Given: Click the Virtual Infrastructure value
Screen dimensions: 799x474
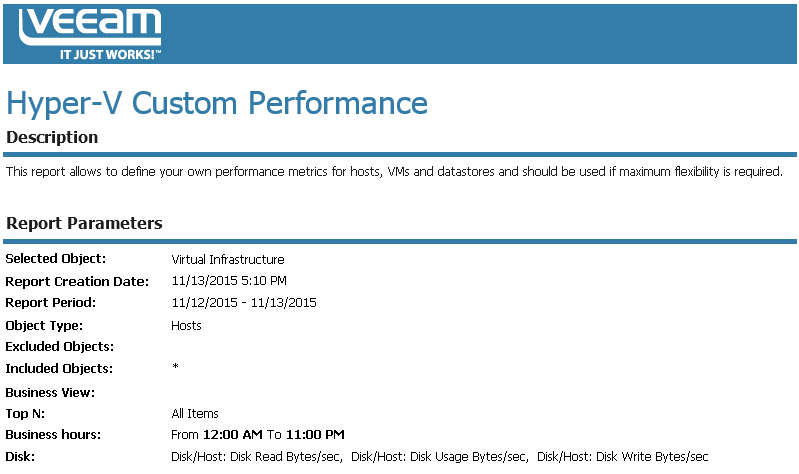Looking at the screenshot, I should click(228, 259).
